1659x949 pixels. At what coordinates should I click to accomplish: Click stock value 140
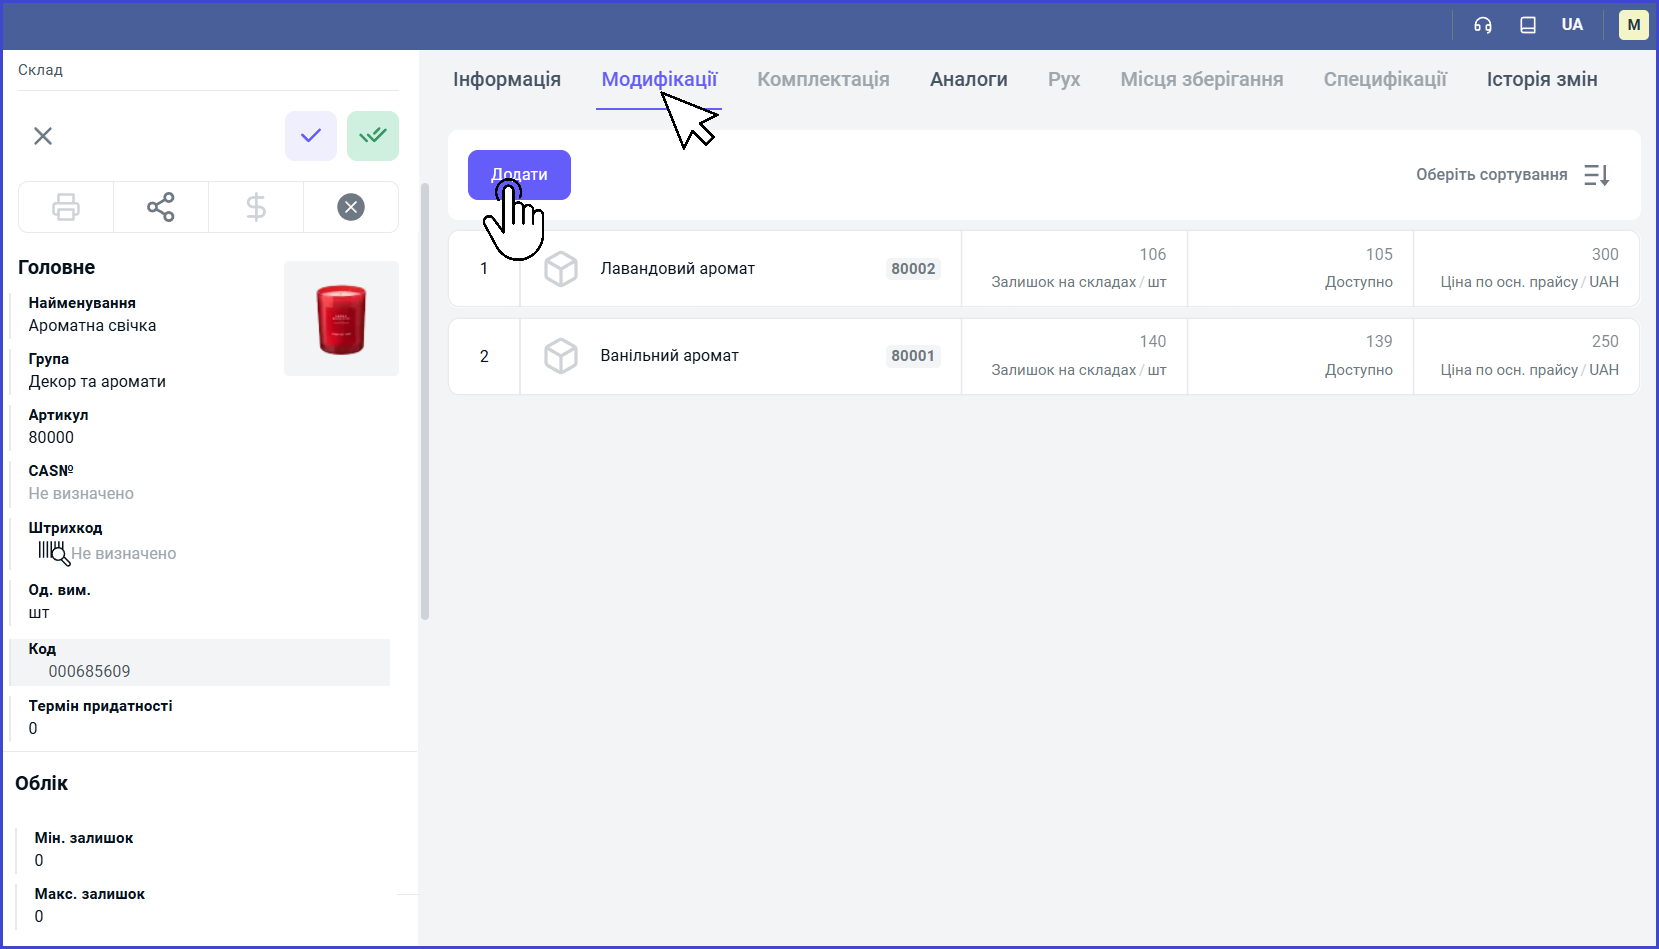pyautogui.click(x=1152, y=341)
